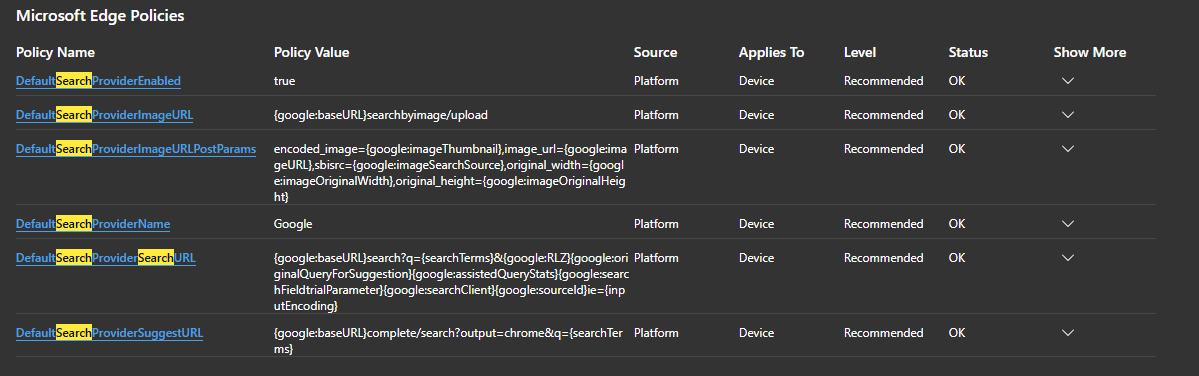
Task: Click Recommended level in DefaultSearchProviderSearchURL row
Action: tap(883, 258)
